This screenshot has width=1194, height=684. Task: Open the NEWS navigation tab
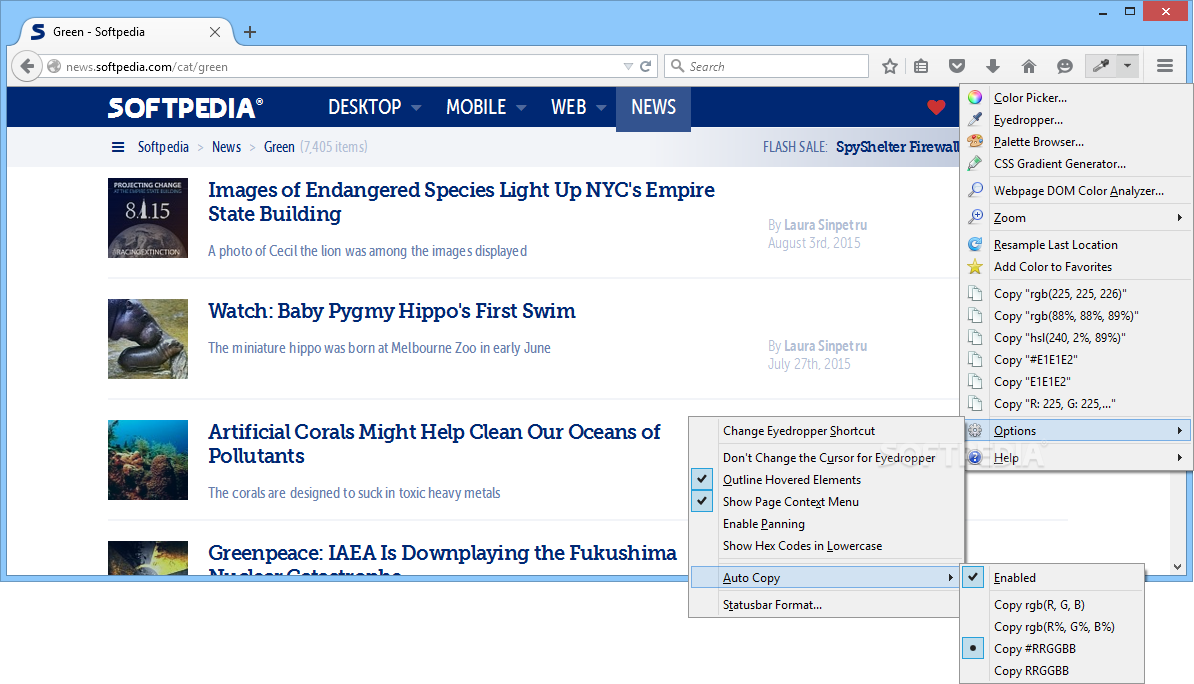pos(653,107)
